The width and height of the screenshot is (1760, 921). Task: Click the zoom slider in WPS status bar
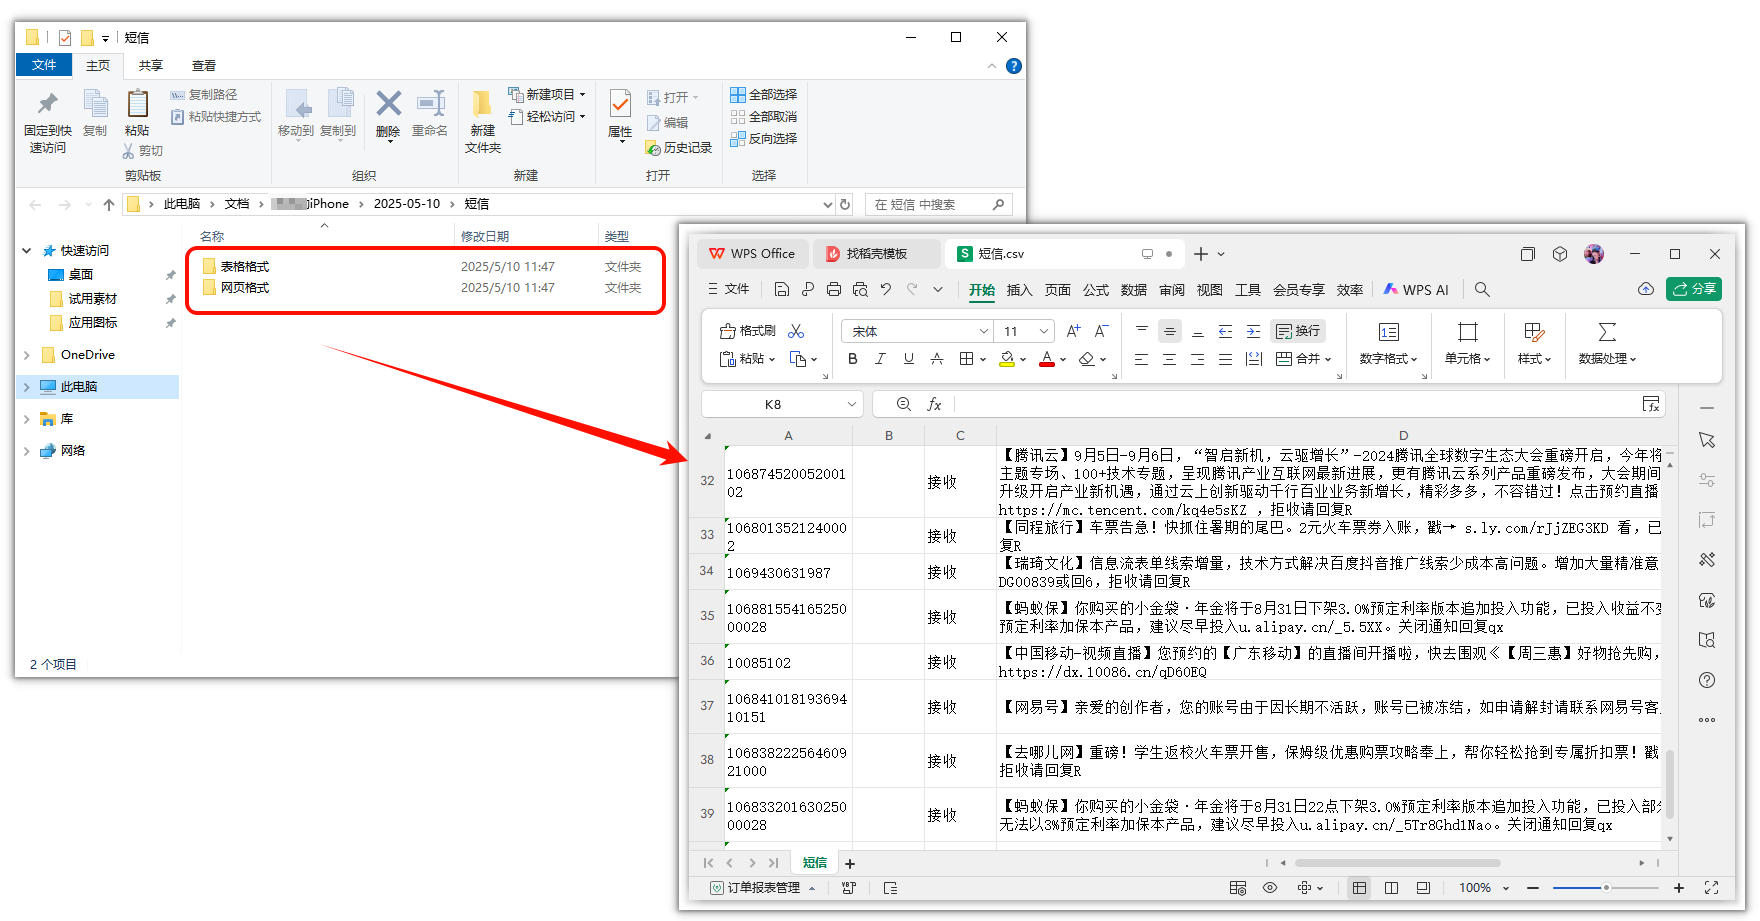click(x=1606, y=888)
